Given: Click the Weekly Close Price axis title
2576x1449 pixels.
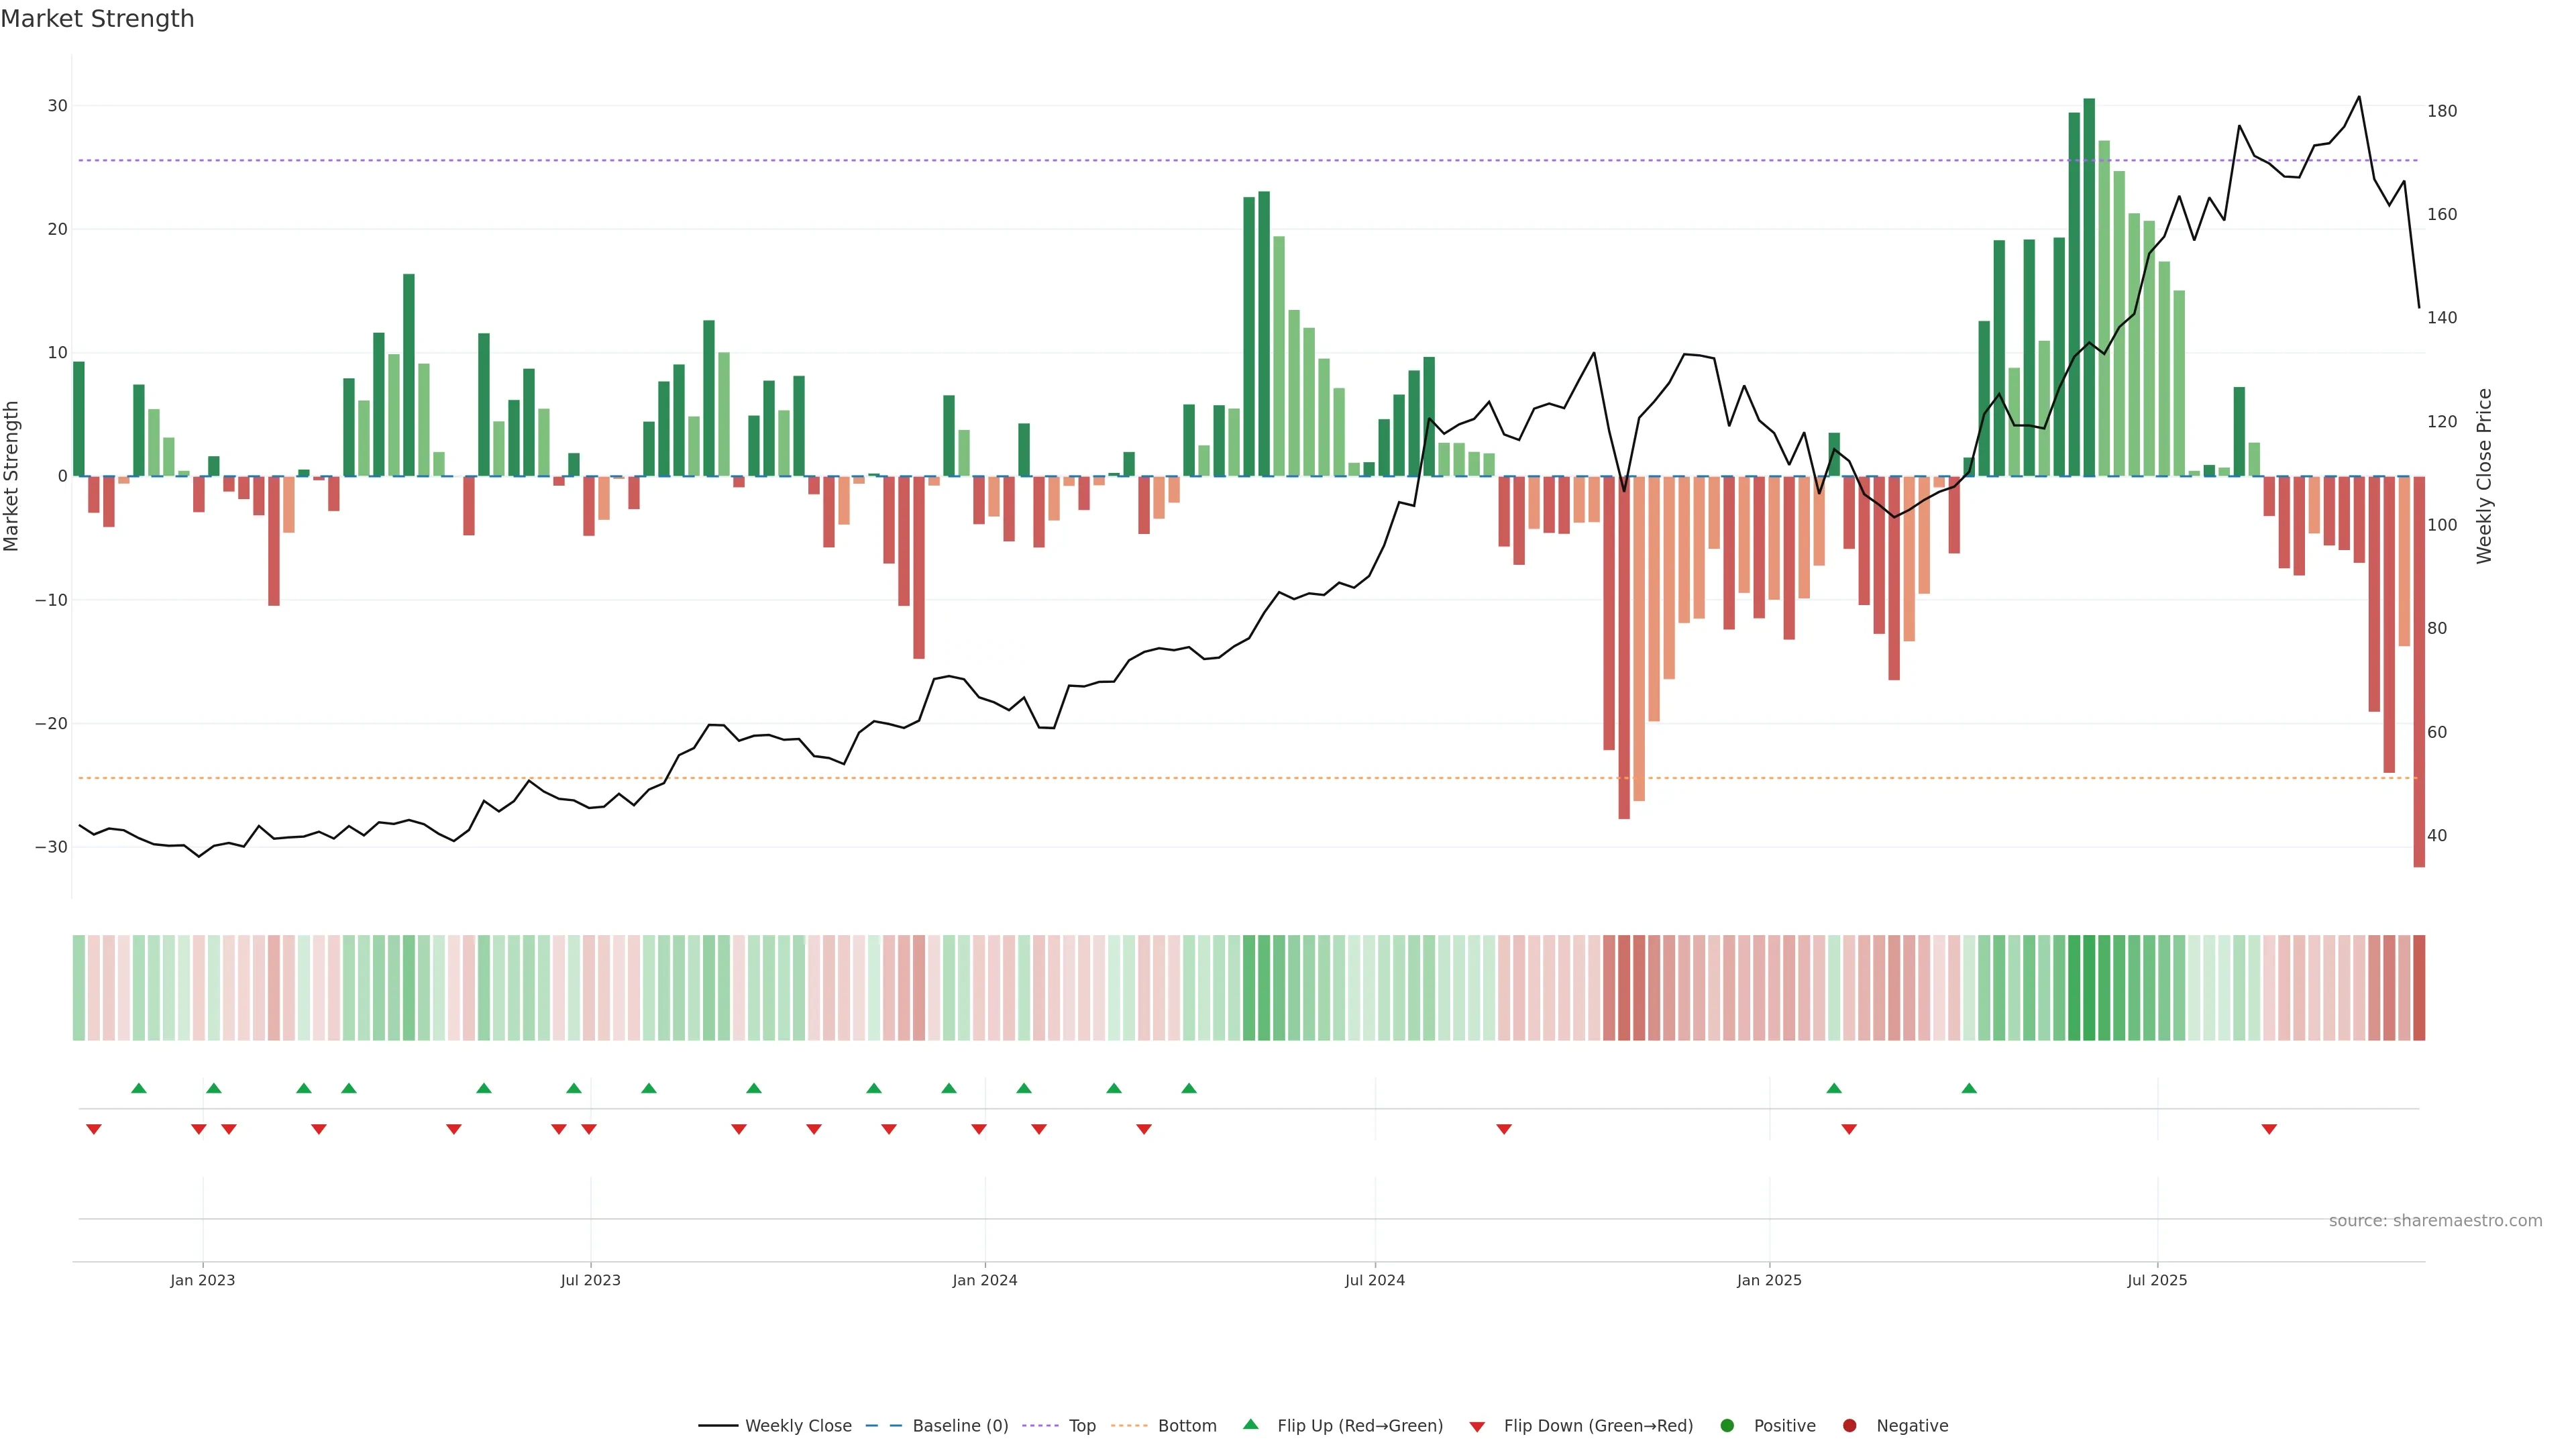Looking at the screenshot, I should coord(2485,476).
